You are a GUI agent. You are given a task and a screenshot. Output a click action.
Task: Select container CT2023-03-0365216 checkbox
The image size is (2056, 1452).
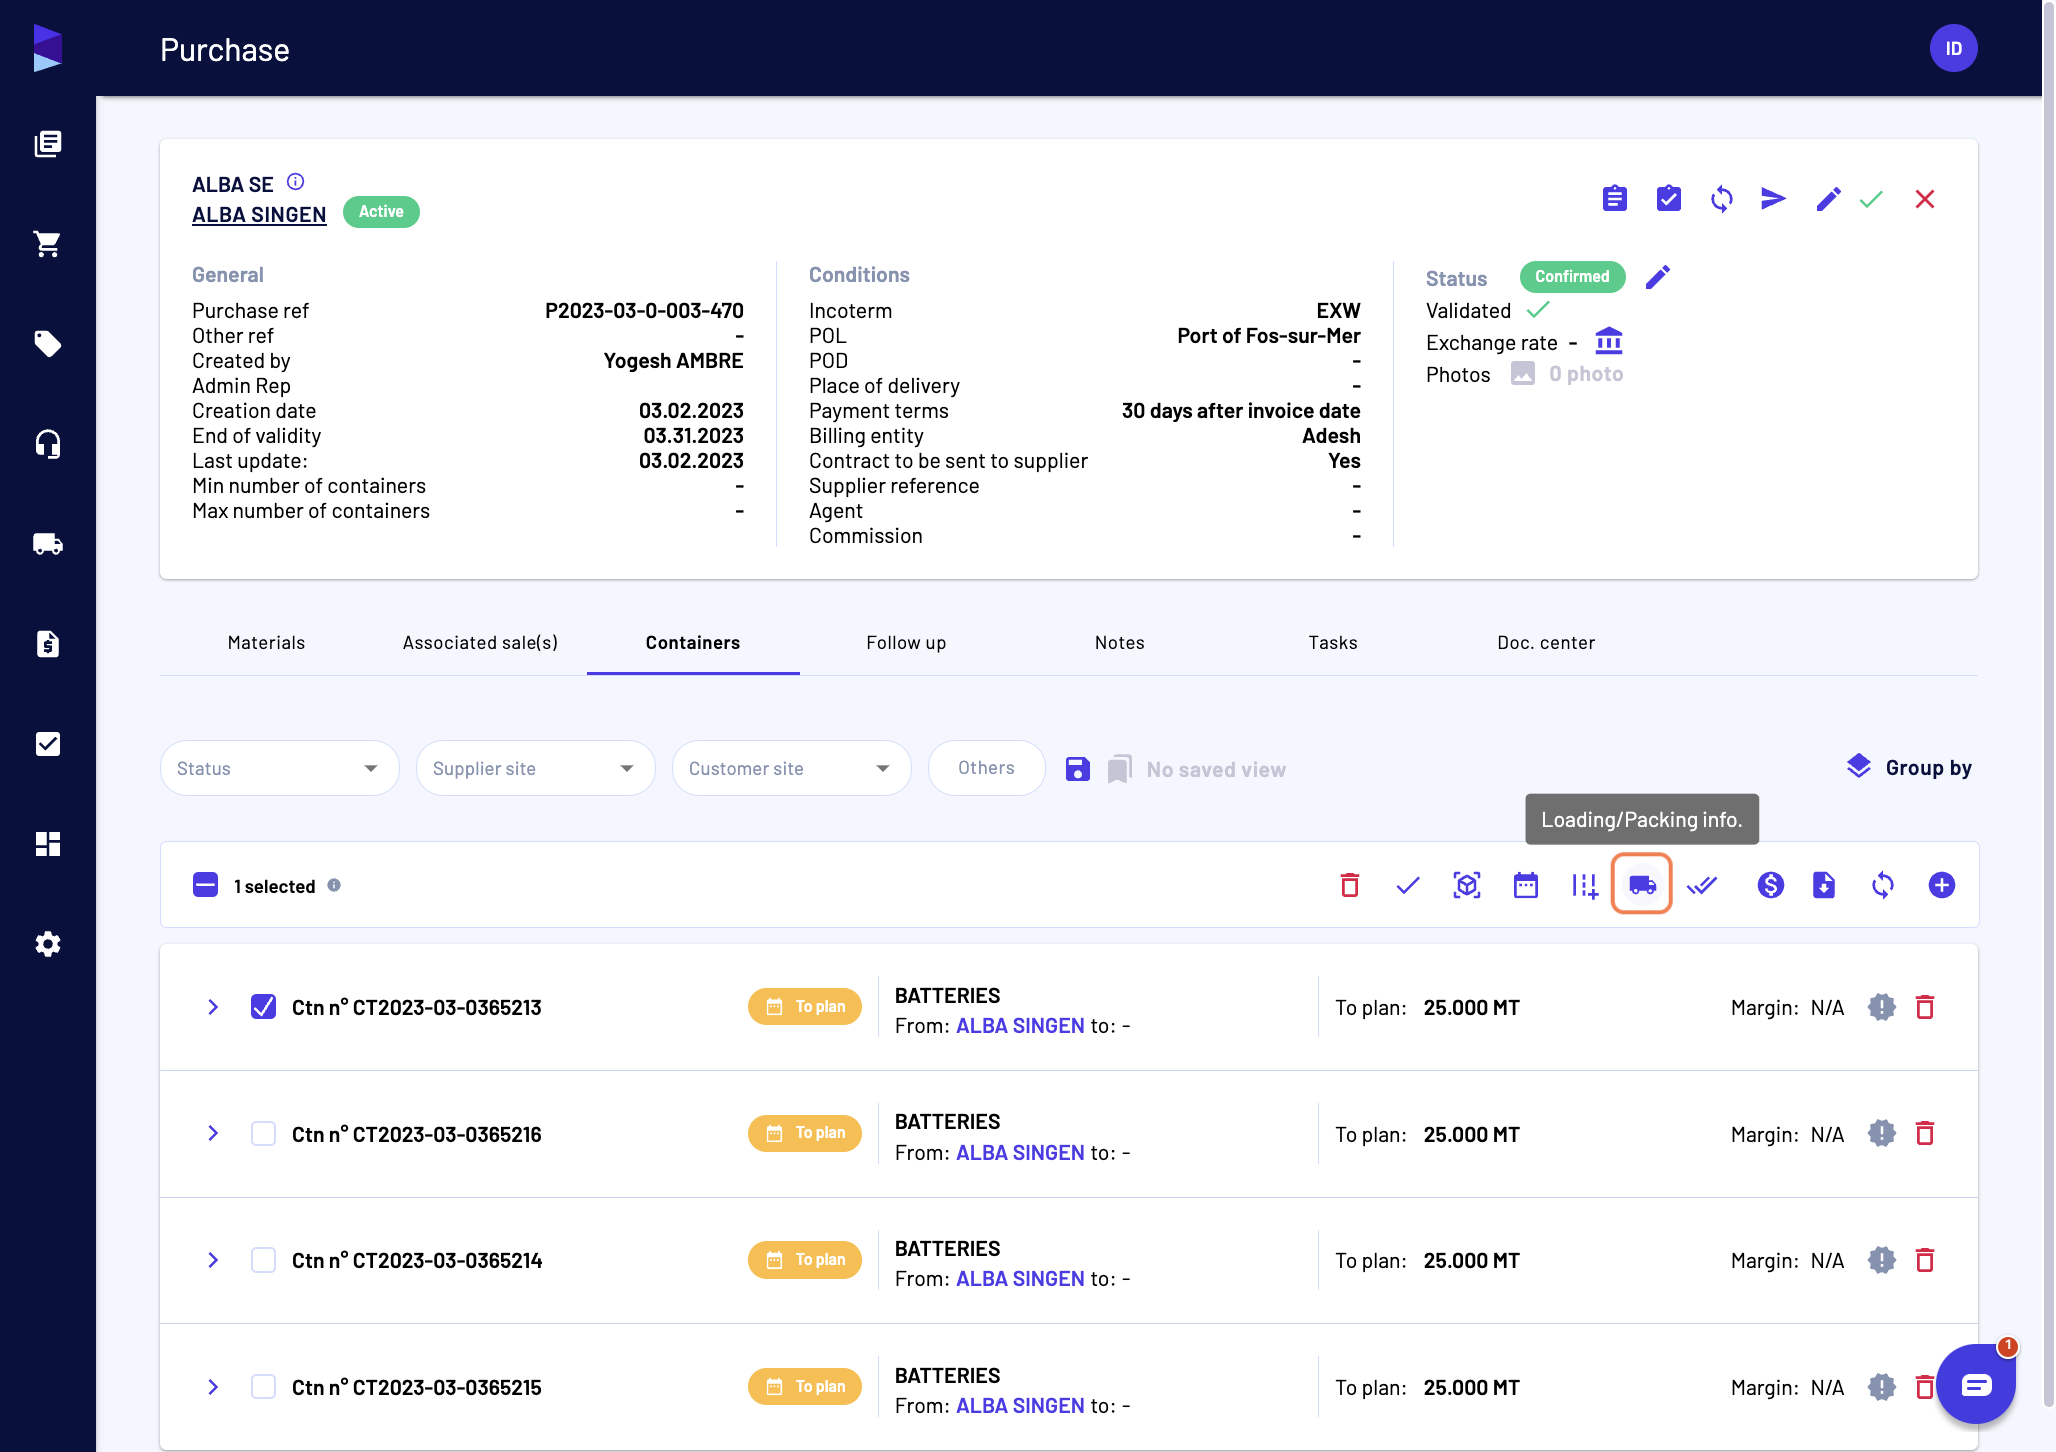click(x=263, y=1134)
